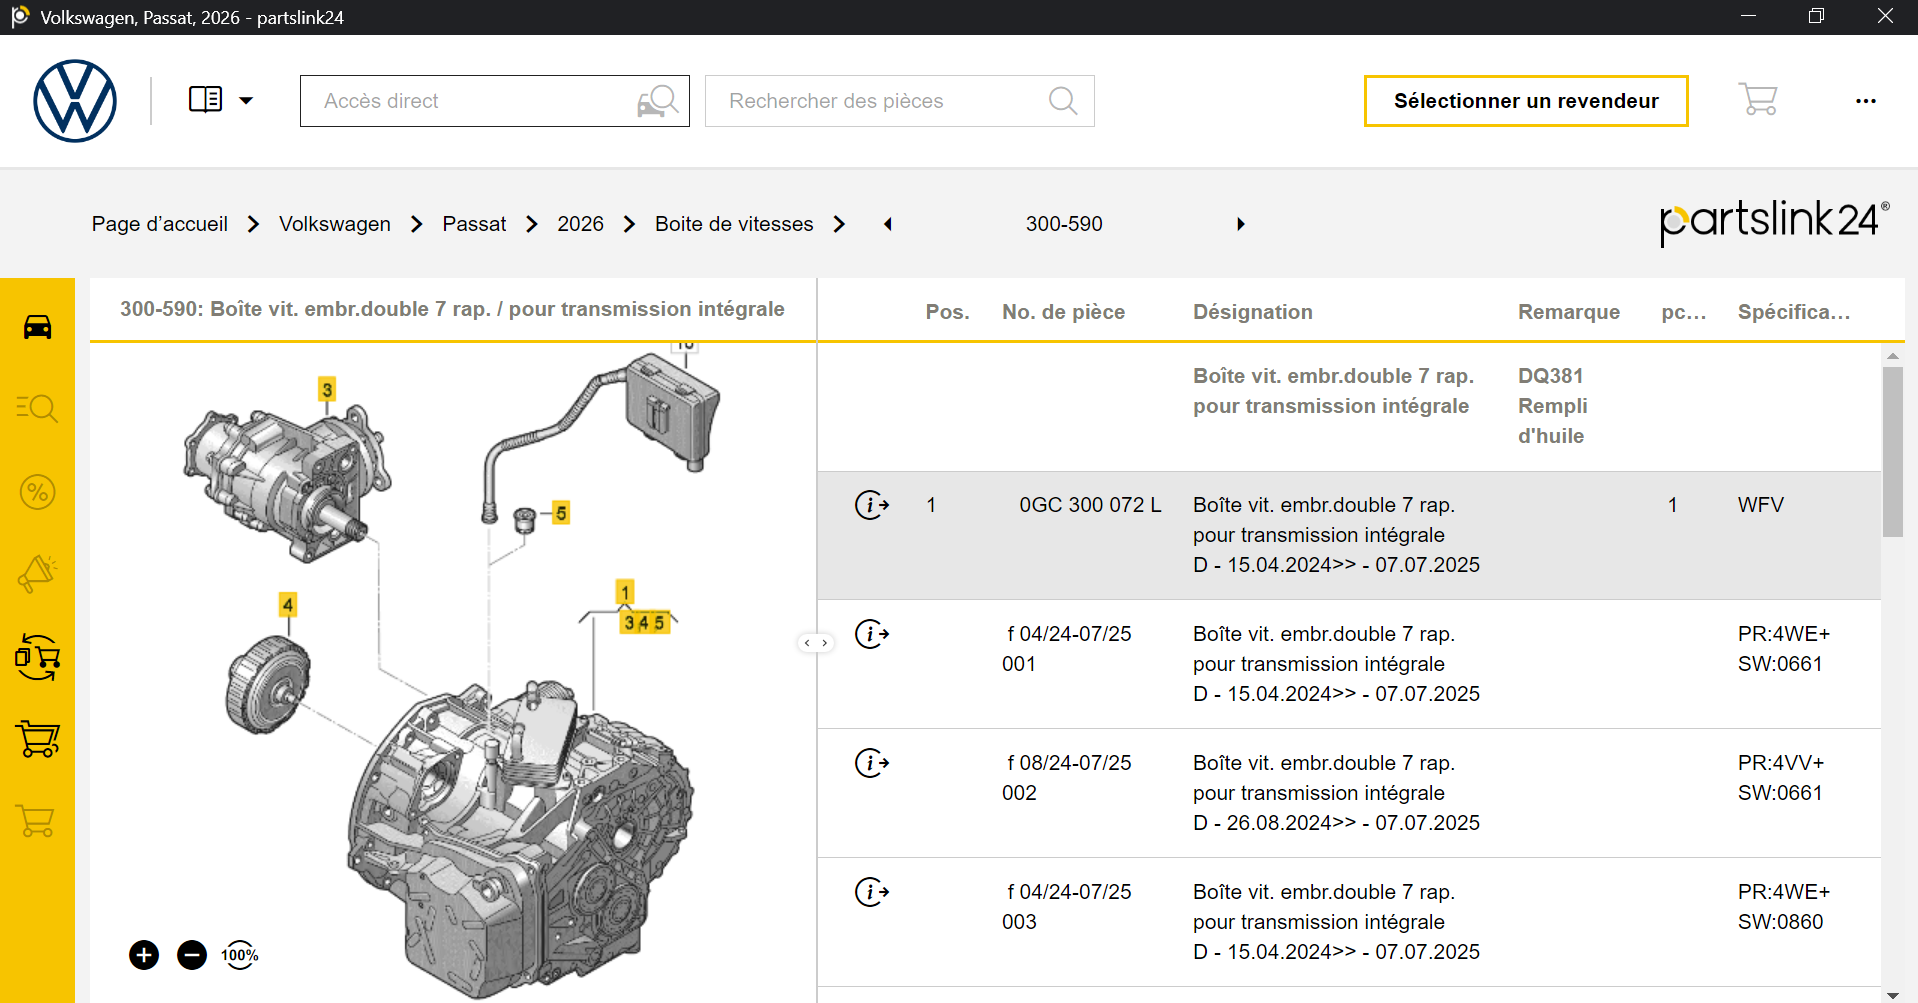Click scrollbar down arrow

[x=1892, y=995]
